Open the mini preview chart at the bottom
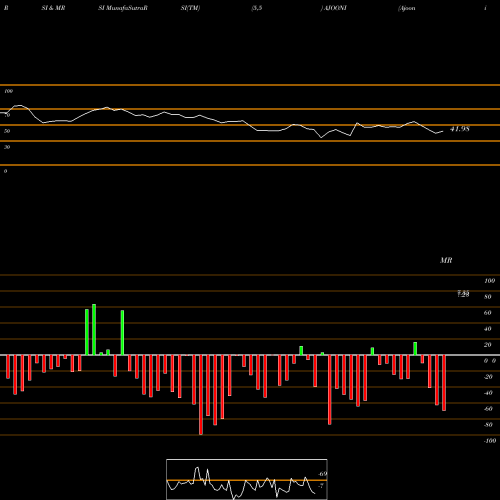Viewport: 500px width, 500px height. point(247,479)
